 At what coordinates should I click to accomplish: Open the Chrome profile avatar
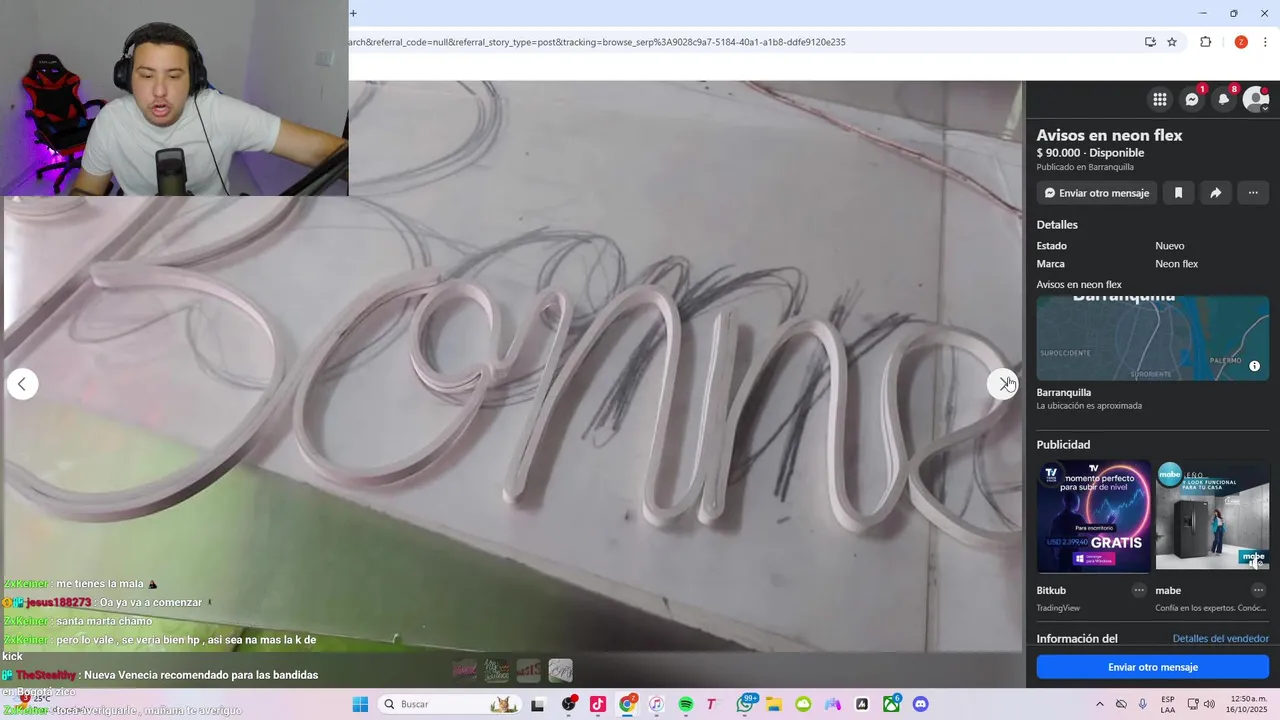click(x=1241, y=42)
